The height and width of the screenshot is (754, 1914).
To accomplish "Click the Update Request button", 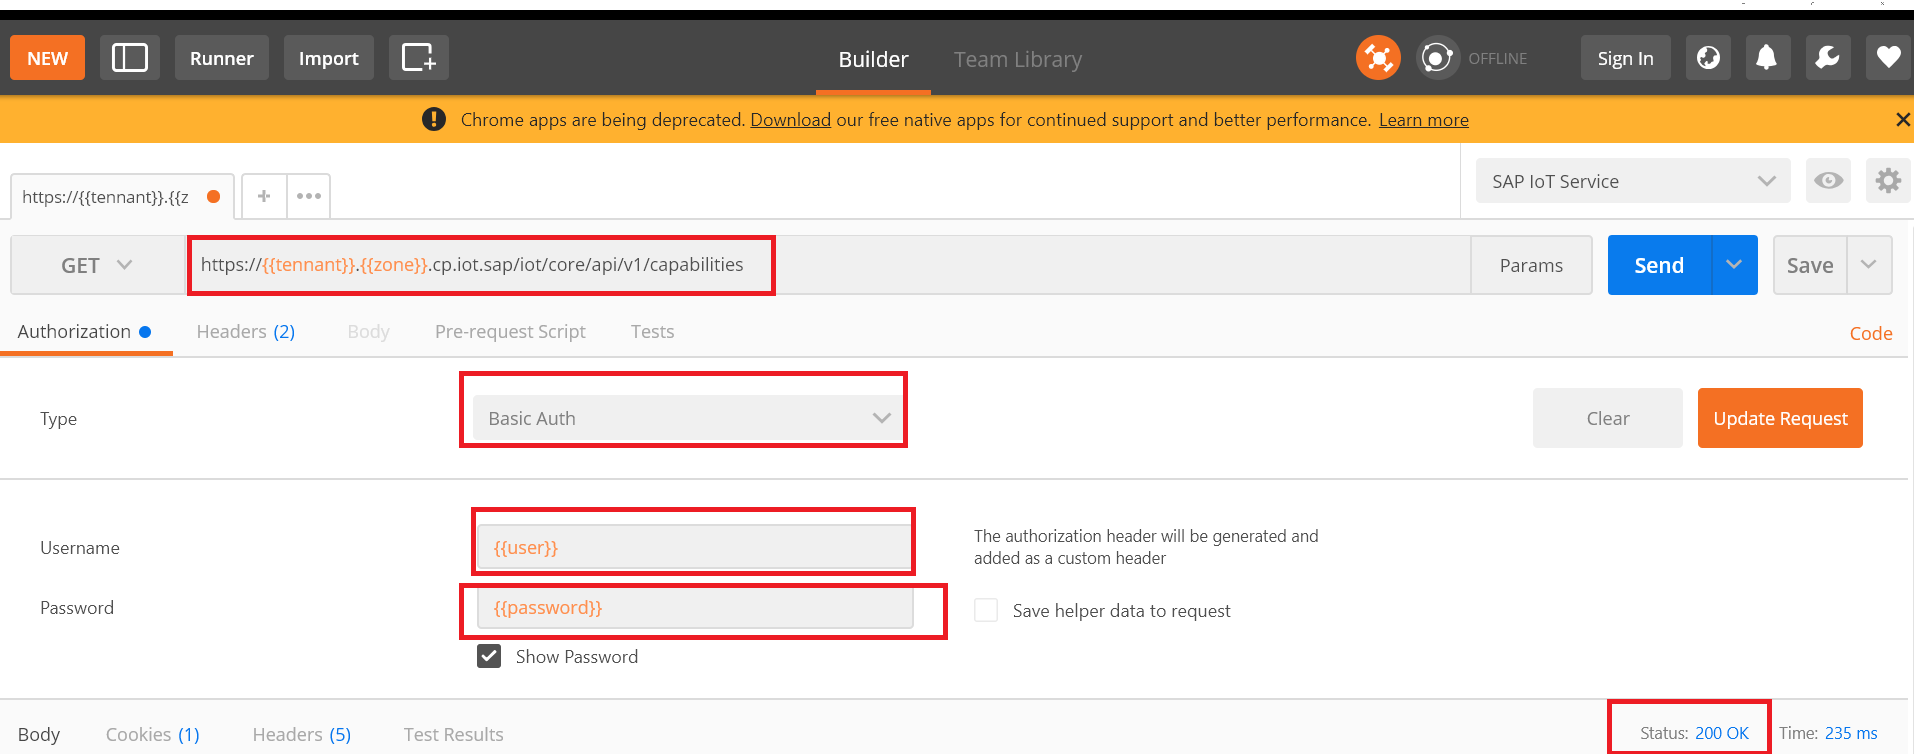I will point(1779,418).
